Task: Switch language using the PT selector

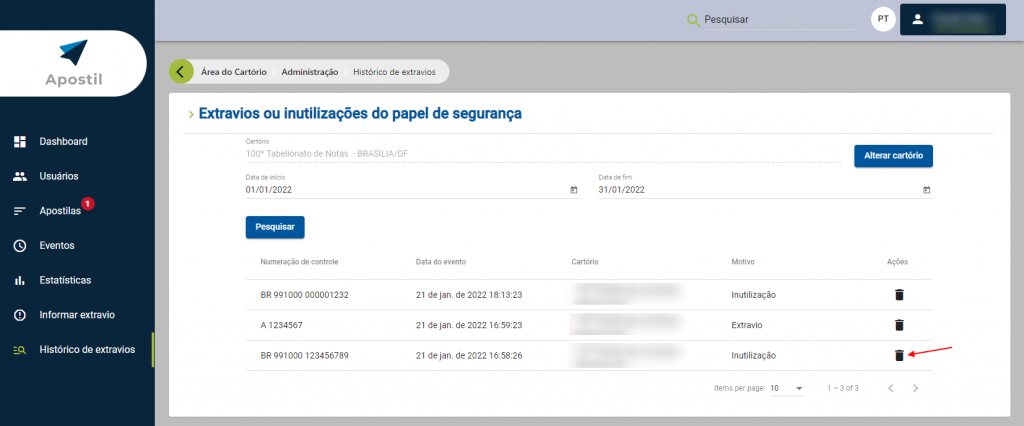Action: pyautogui.click(x=883, y=20)
